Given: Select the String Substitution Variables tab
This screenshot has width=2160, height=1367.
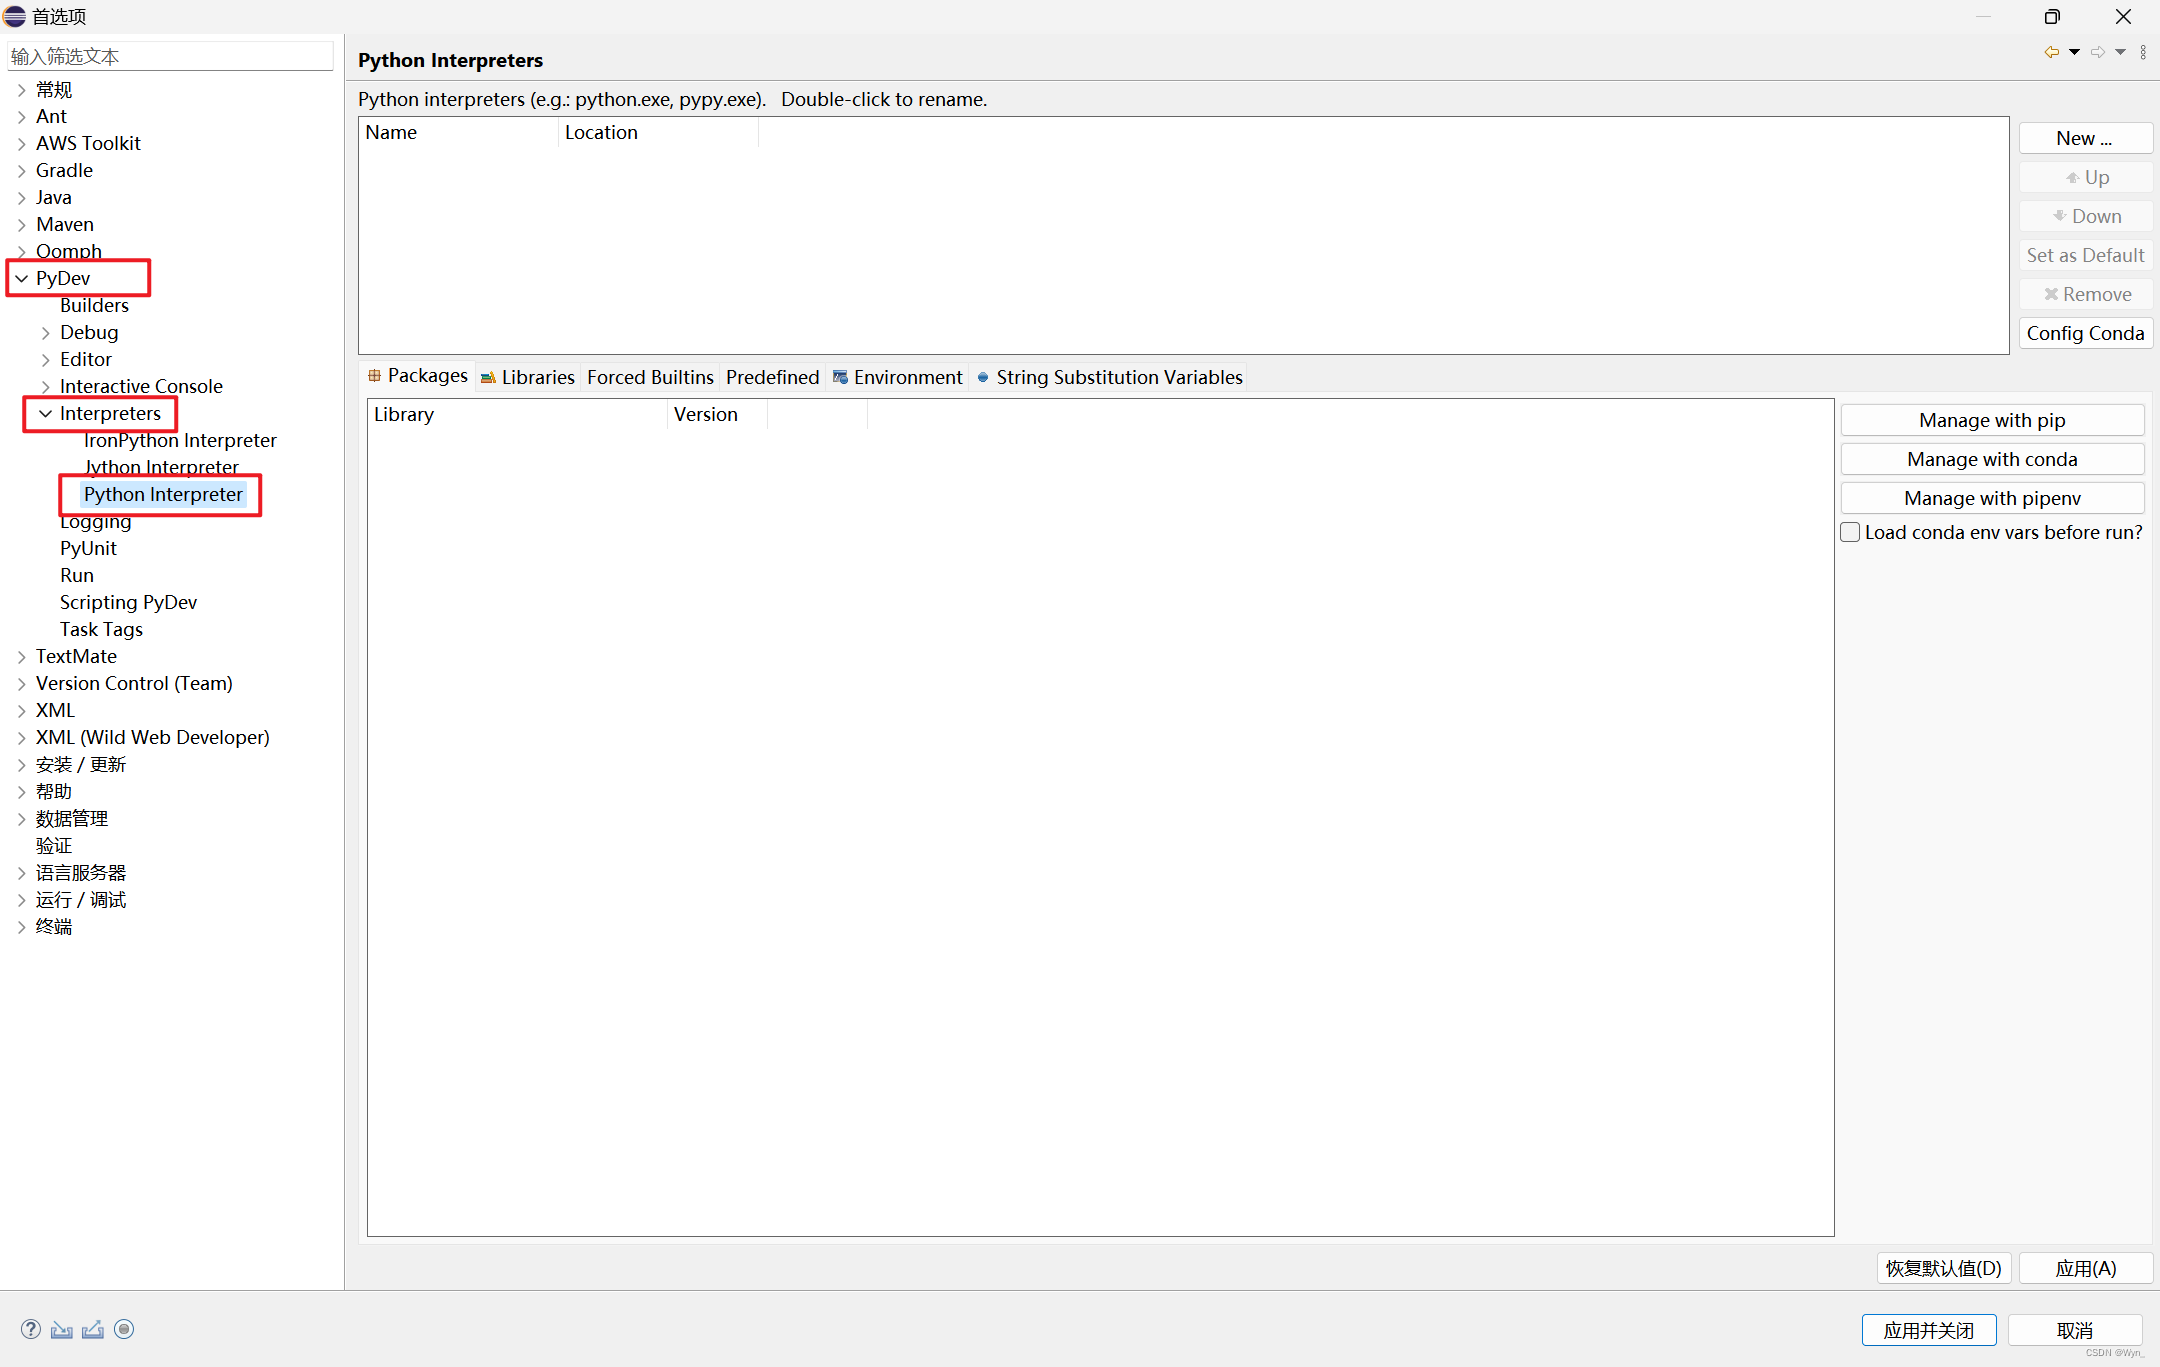Looking at the screenshot, I should point(1109,377).
